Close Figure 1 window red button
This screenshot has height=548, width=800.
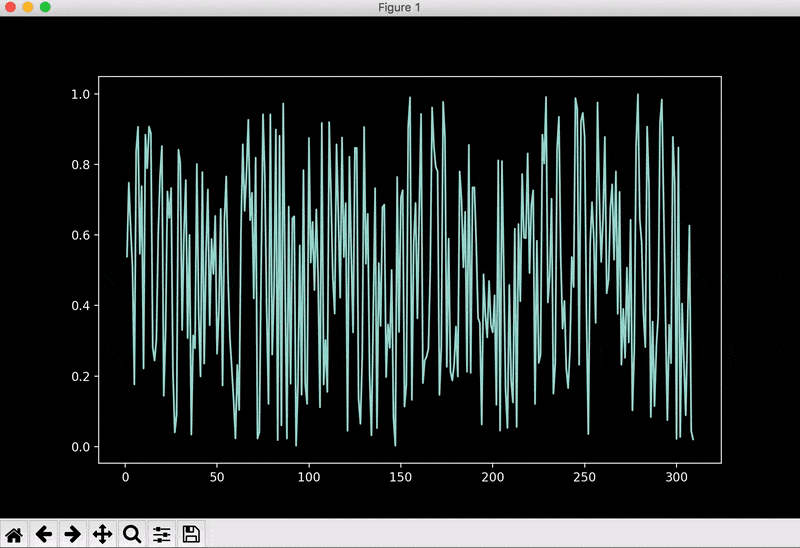[x=10, y=7]
